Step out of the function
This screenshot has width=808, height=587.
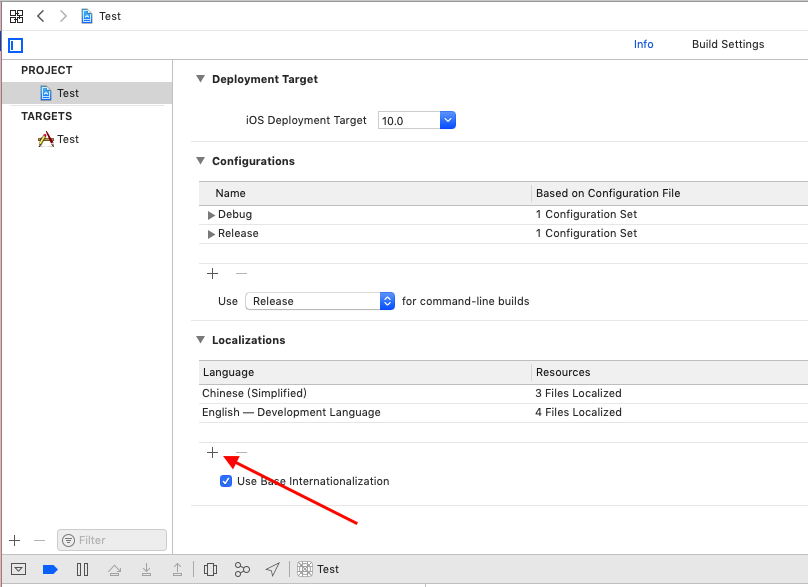[x=177, y=569]
